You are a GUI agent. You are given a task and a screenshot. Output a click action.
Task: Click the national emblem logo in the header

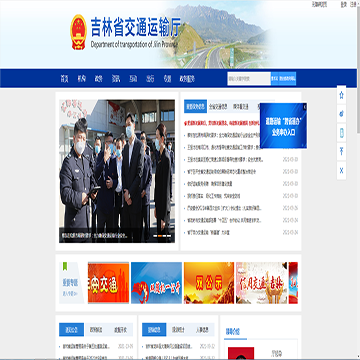(78, 32)
